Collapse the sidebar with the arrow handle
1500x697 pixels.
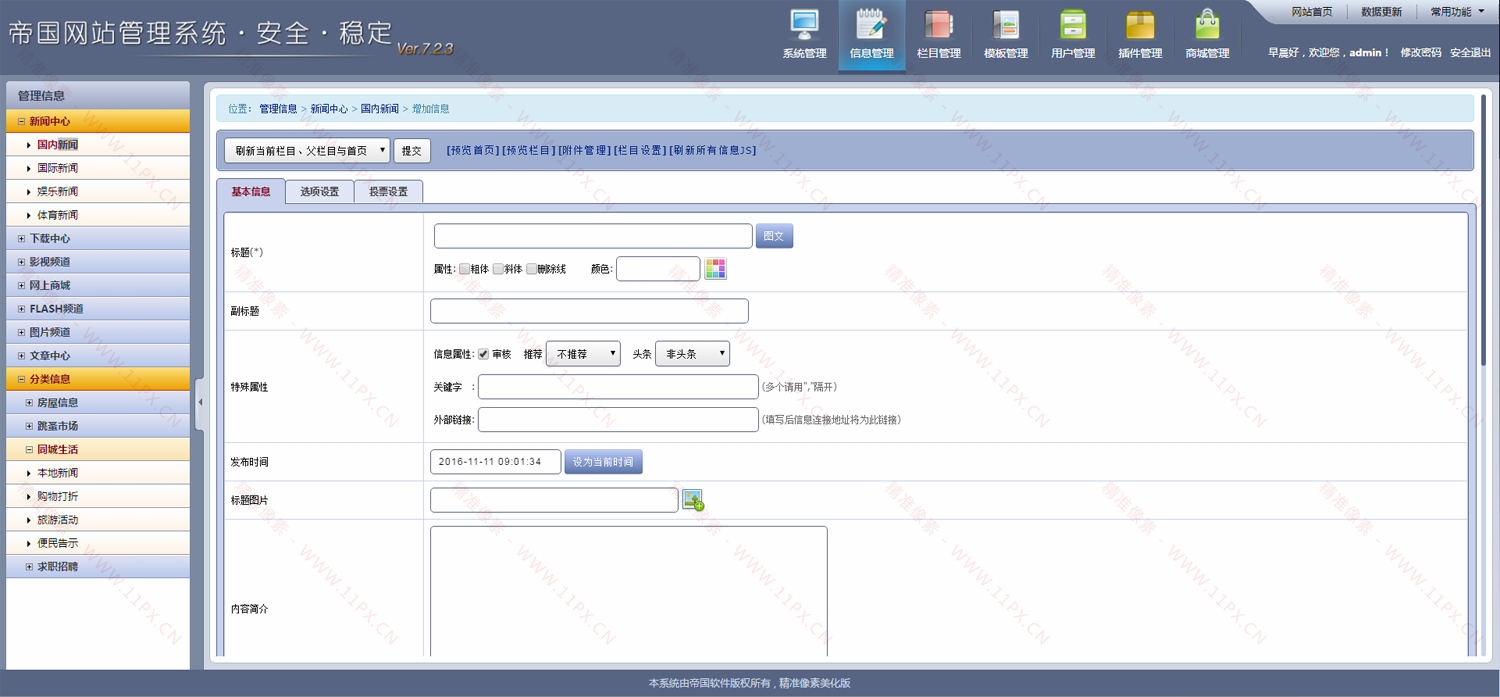pos(199,402)
